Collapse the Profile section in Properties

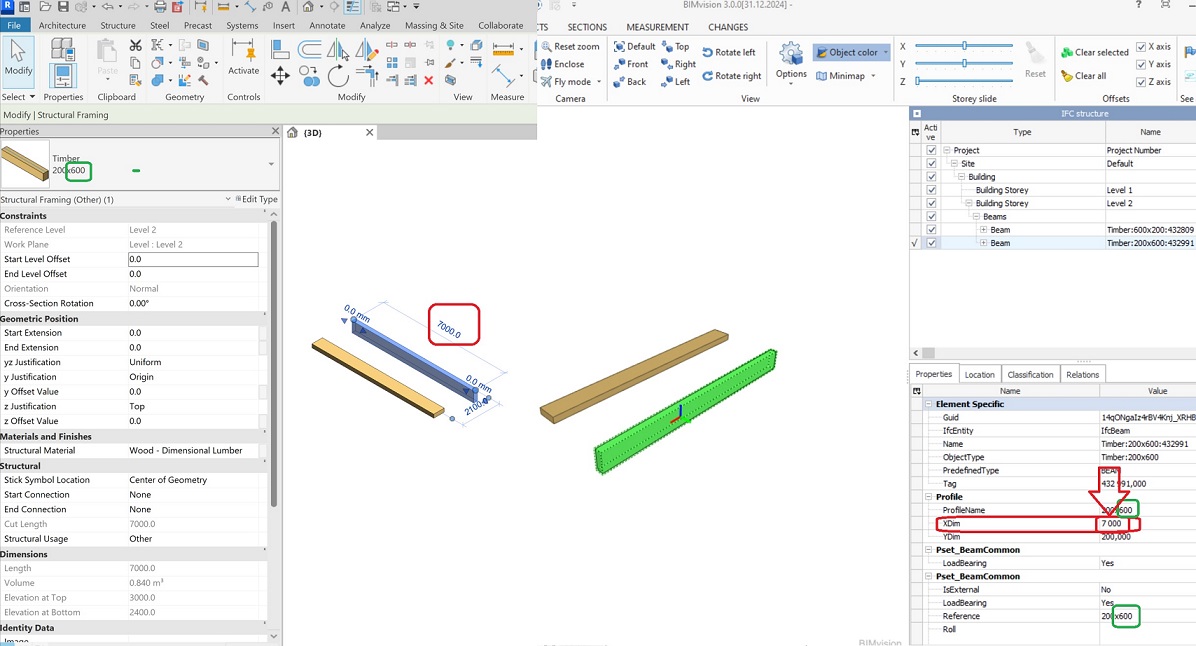928,496
